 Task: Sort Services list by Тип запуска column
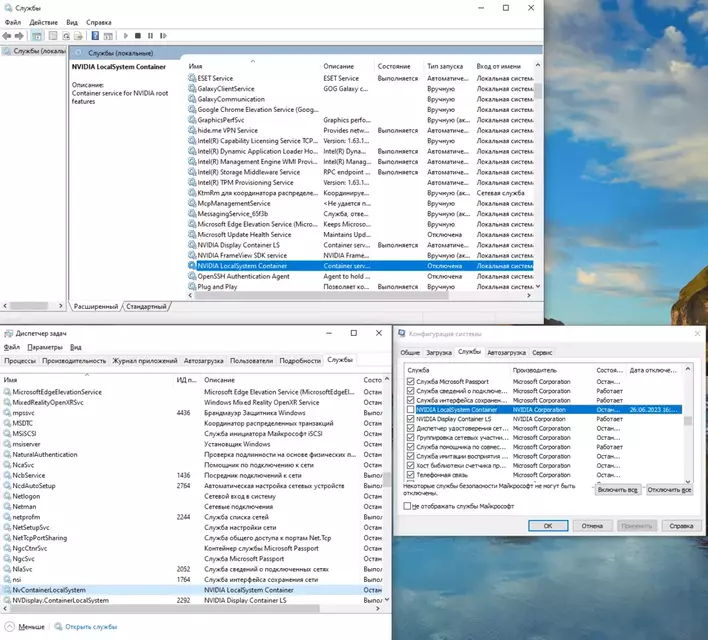[445, 66]
